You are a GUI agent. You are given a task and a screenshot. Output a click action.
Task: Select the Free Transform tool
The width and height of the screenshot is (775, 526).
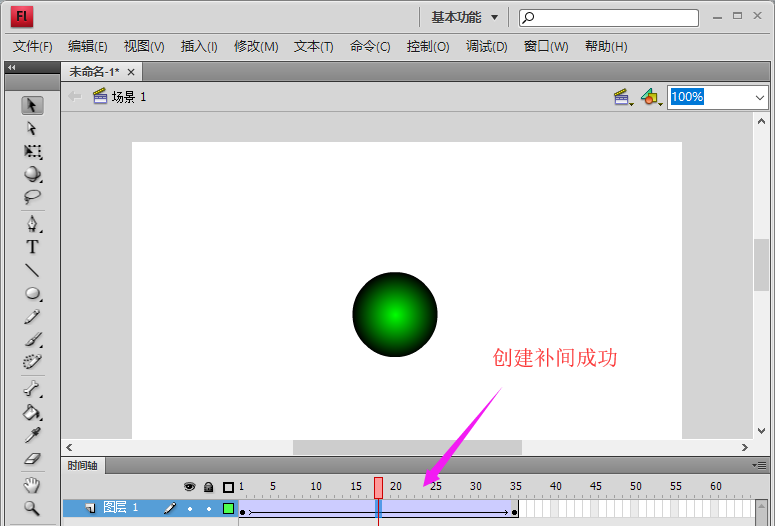[x=33, y=151]
